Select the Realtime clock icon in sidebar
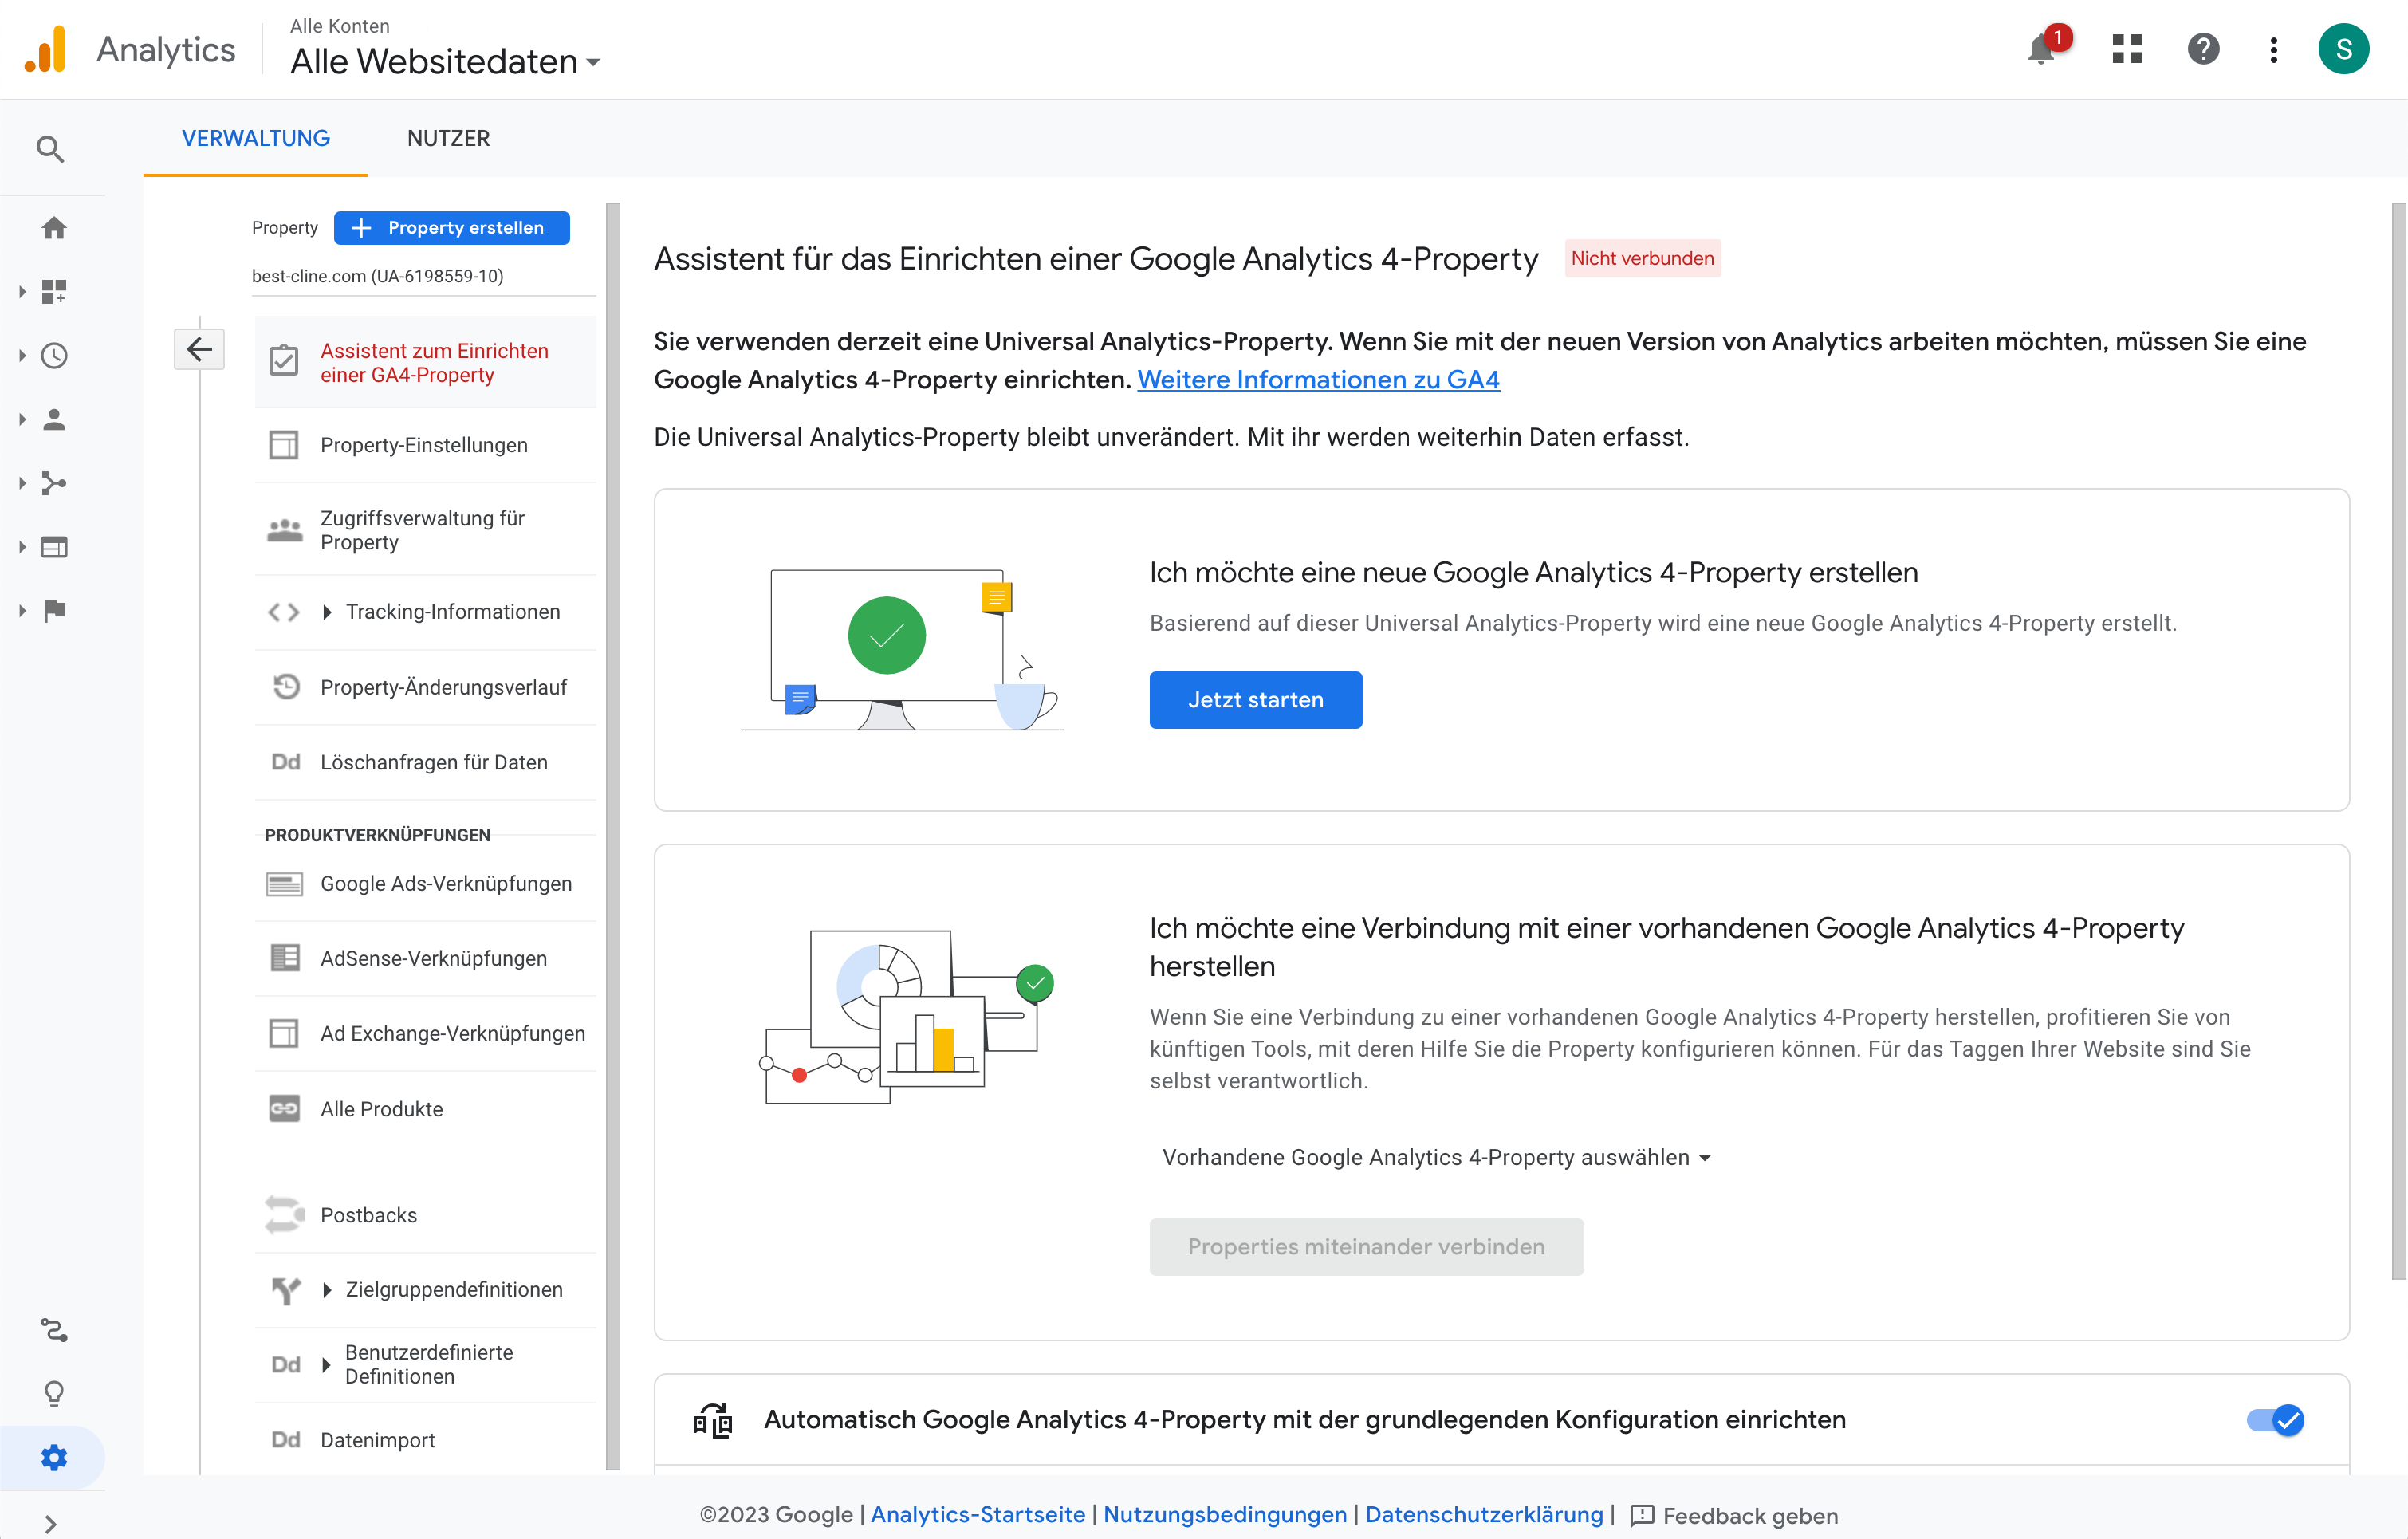This screenshot has height=1539, width=2408. pyautogui.click(x=53, y=355)
